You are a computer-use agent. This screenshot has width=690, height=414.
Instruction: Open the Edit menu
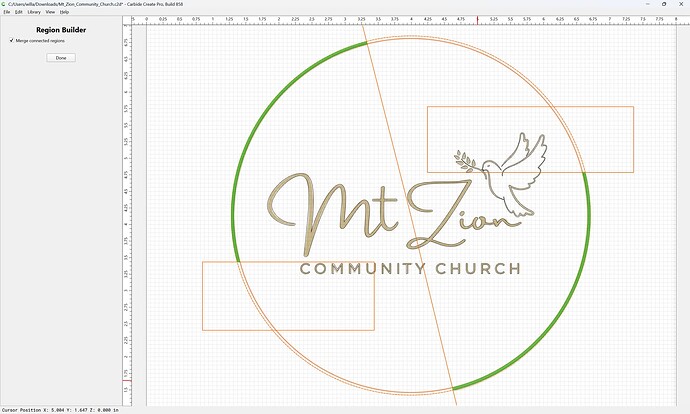18,12
